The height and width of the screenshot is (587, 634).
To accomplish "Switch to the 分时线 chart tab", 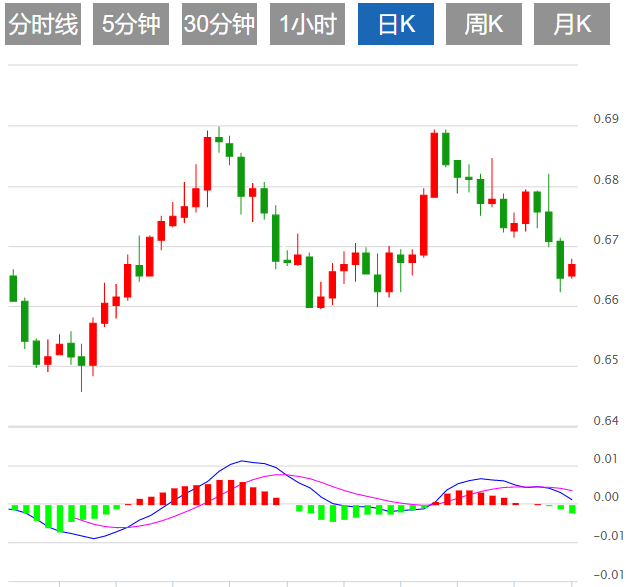I will 43,24.
